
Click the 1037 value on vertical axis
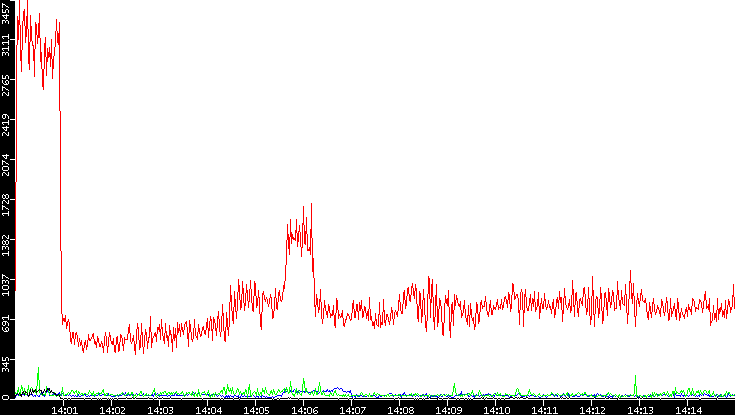6,284
